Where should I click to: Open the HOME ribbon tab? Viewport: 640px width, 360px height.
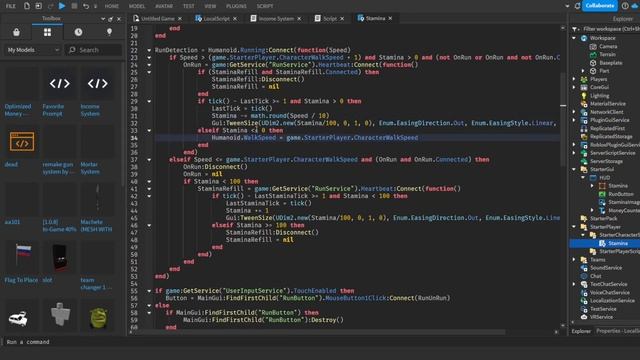[111, 6]
